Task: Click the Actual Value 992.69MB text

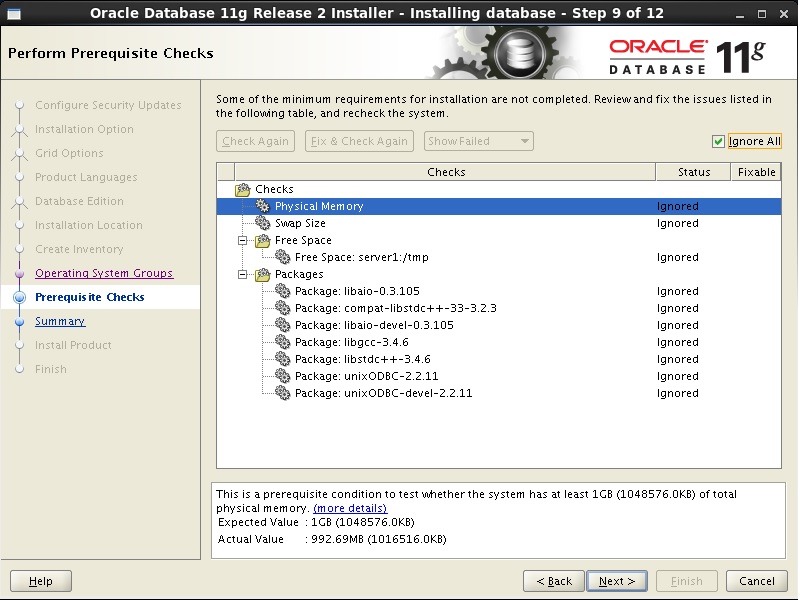Action: click(x=379, y=539)
